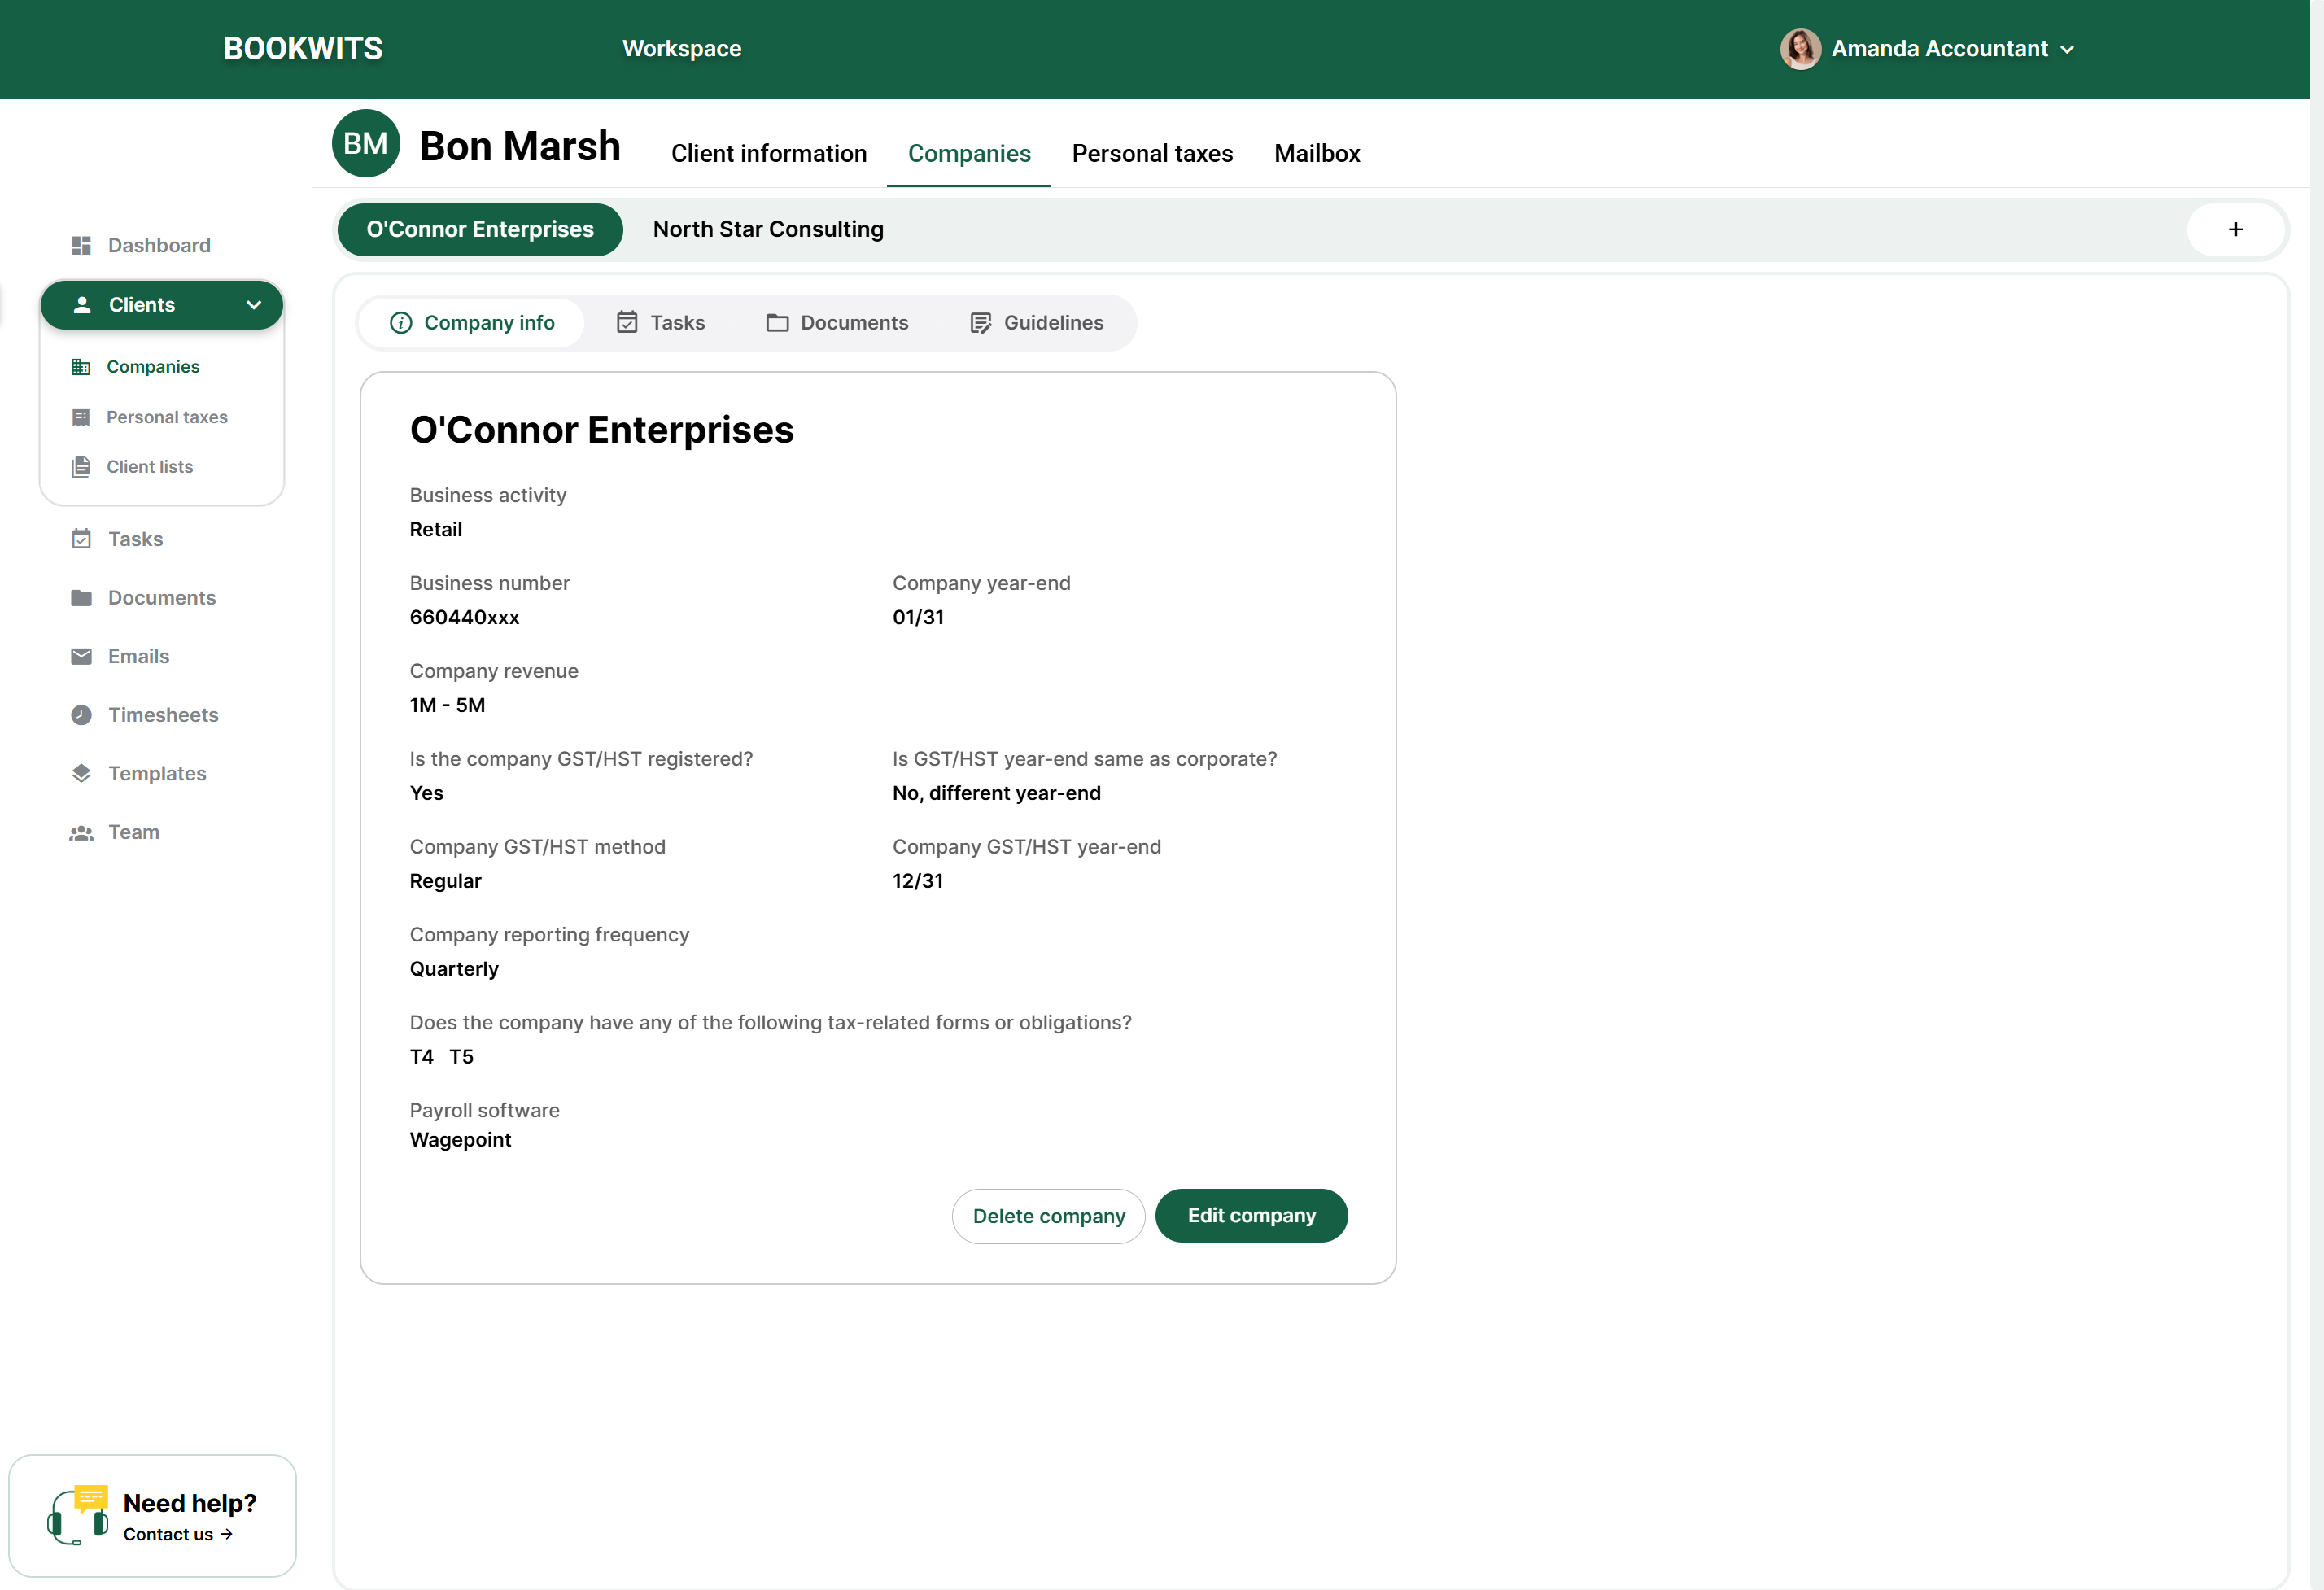The width and height of the screenshot is (2324, 1590).
Task: Click the calendar-check icon on Tasks tab
Action: point(627,322)
